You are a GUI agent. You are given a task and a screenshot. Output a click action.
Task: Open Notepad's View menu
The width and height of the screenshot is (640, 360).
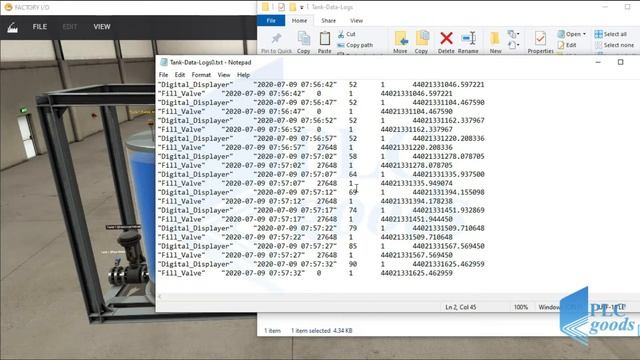[224, 75]
